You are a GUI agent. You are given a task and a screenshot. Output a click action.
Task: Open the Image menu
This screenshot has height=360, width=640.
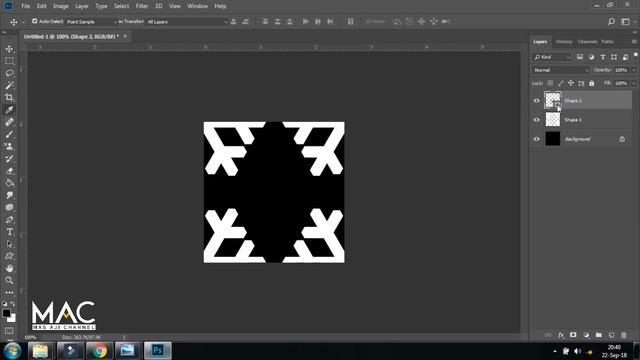[x=61, y=6]
